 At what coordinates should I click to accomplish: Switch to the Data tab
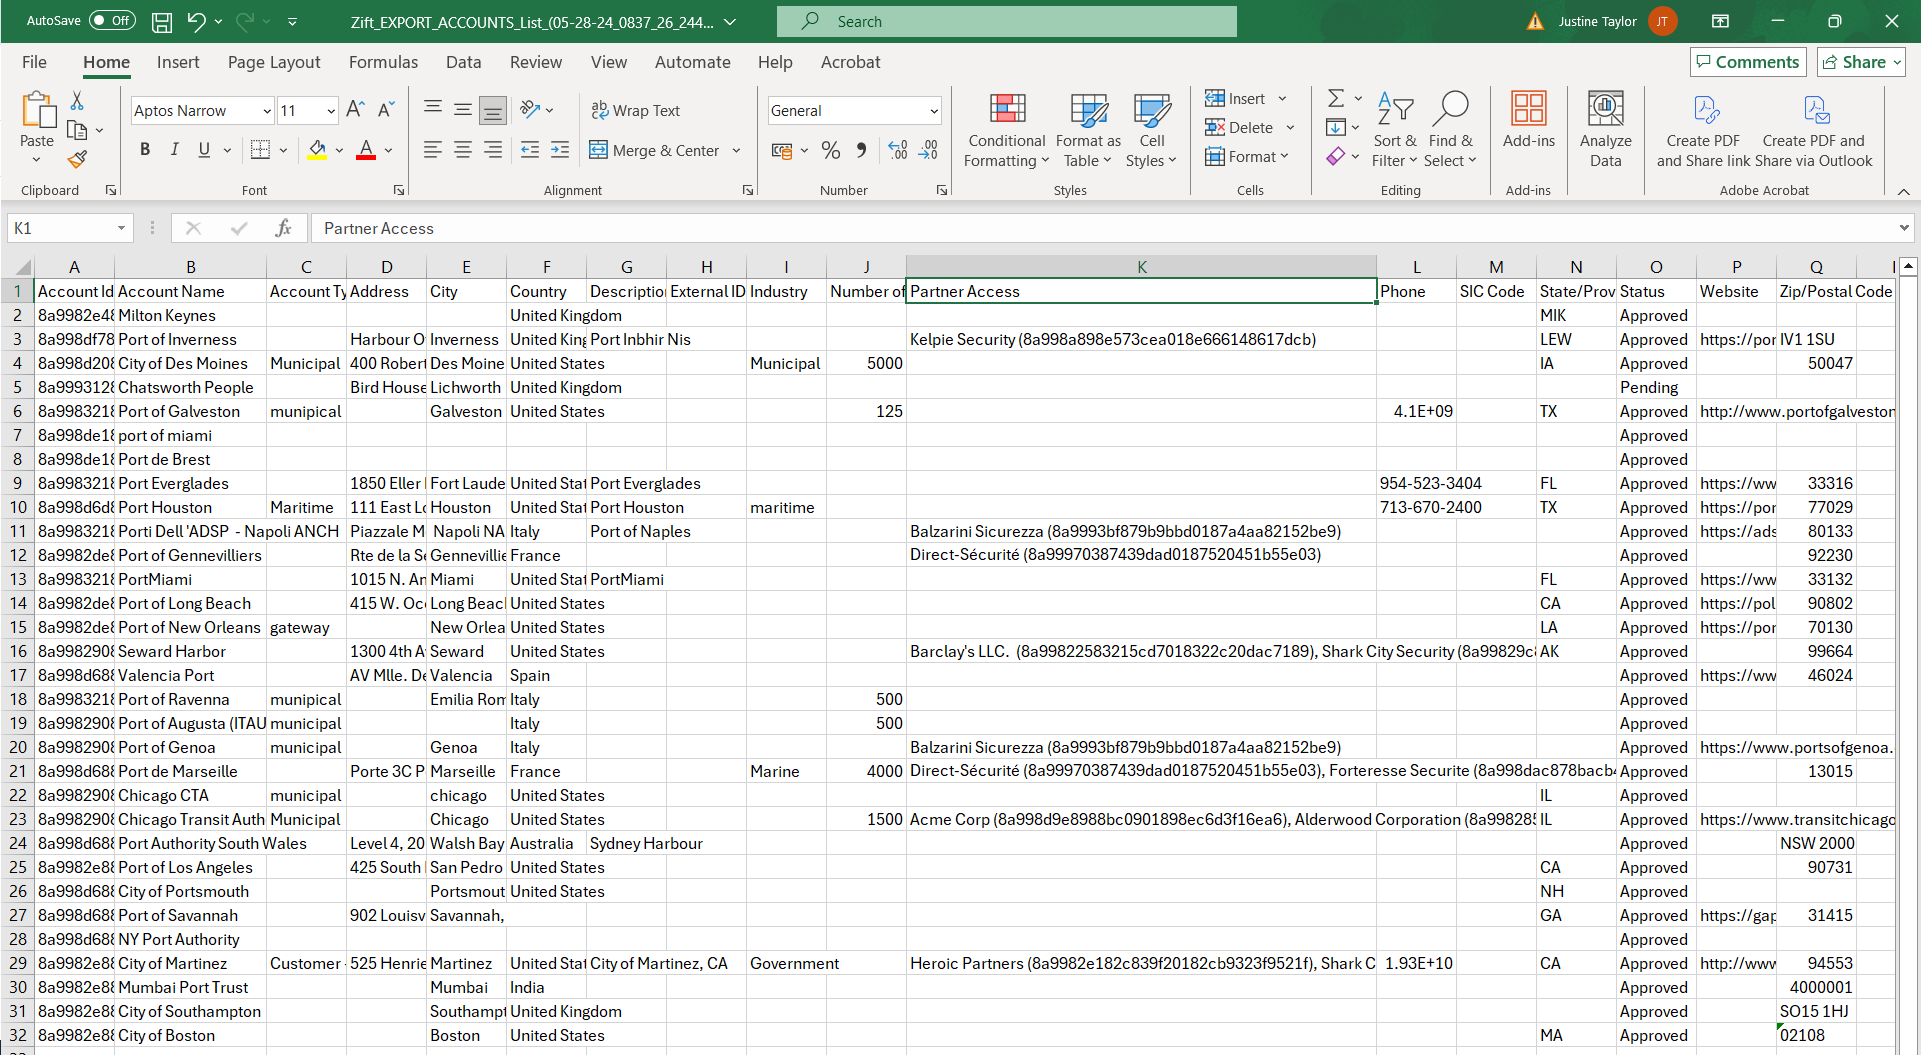[x=463, y=62]
